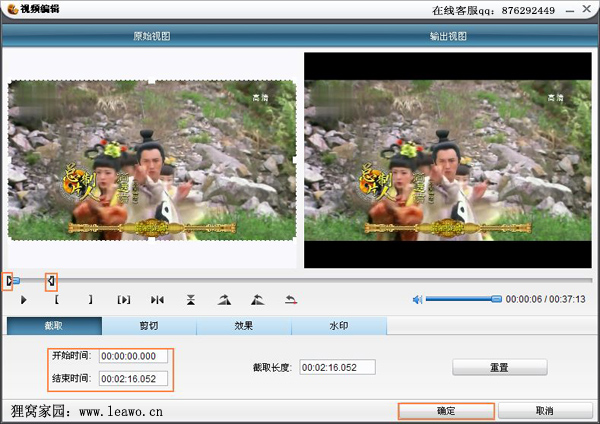Mute audio with the speaker icon
Screen dimensions: 600x424
click(417, 299)
